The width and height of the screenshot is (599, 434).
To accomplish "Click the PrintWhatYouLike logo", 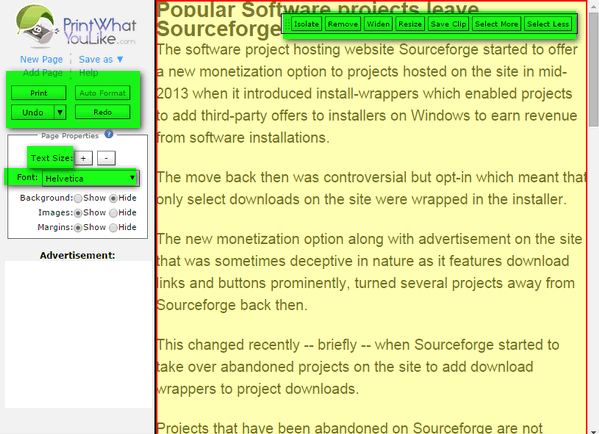I will [76, 26].
